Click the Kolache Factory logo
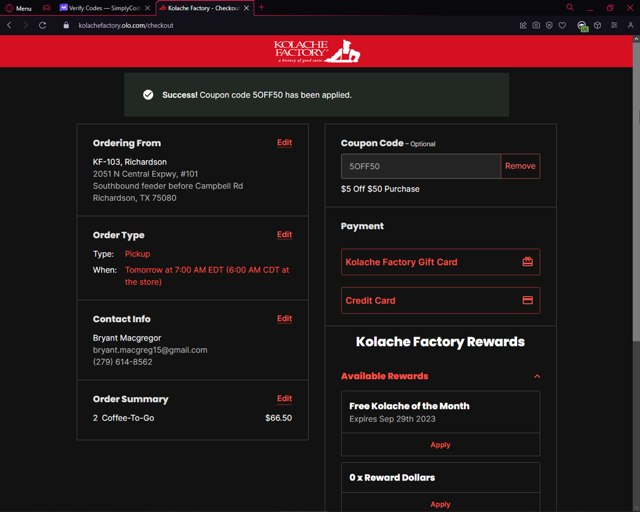Screen dimensions: 640x512 [x=317, y=51]
